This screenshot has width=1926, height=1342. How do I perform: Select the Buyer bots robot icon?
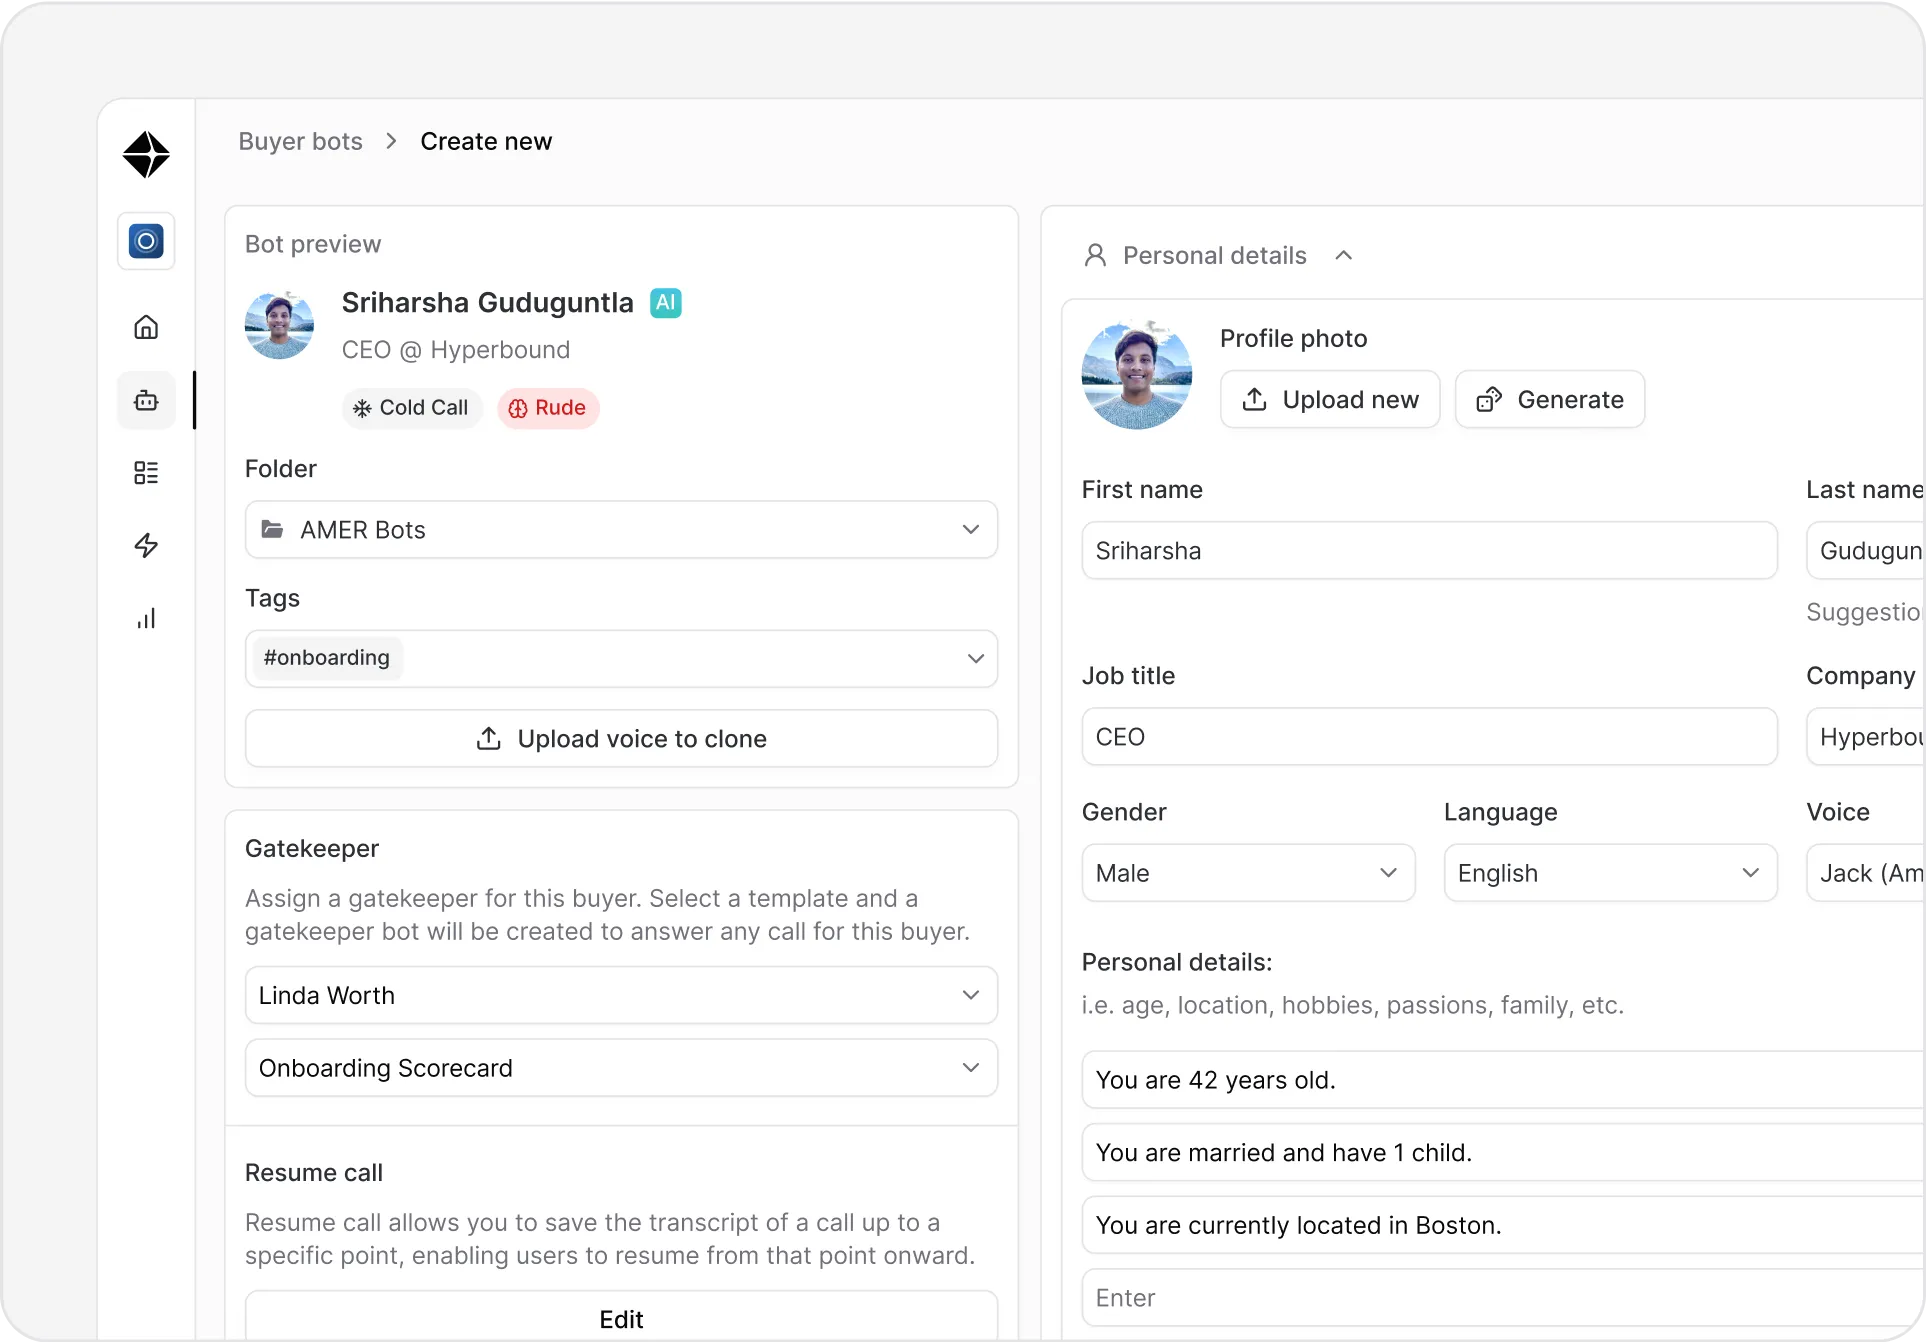click(x=146, y=400)
